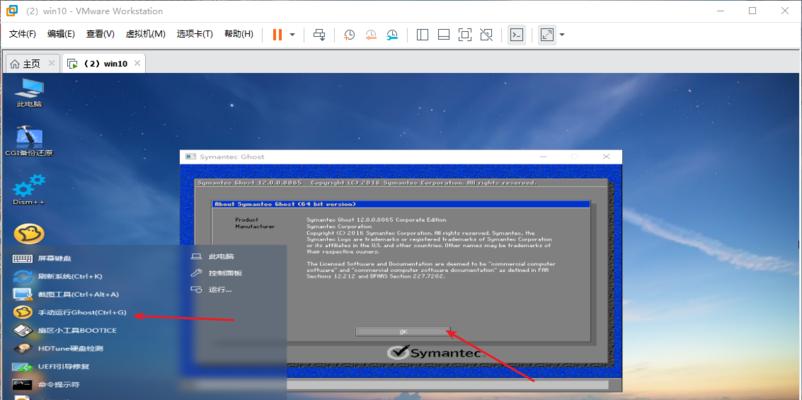Open 此电脑 desktop icon
The width and height of the screenshot is (802, 400).
point(29,93)
